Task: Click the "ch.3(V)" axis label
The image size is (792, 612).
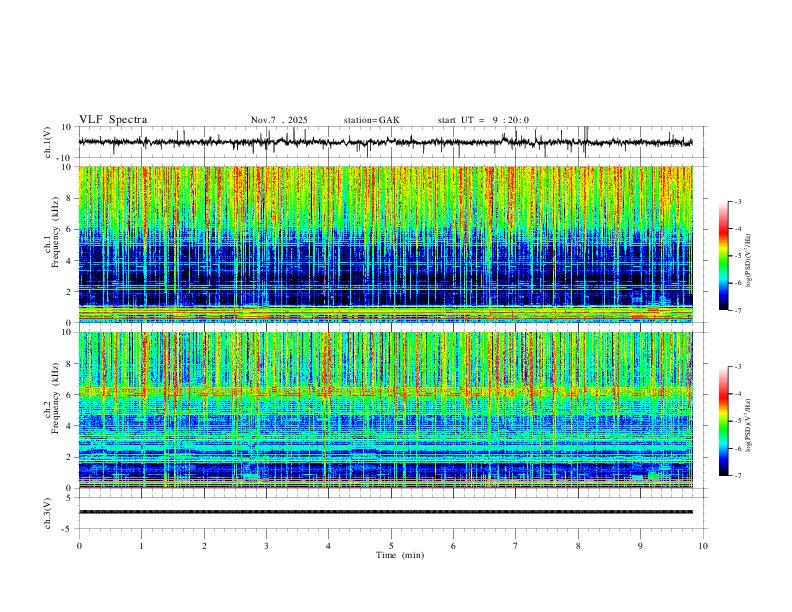Action: 48,513
